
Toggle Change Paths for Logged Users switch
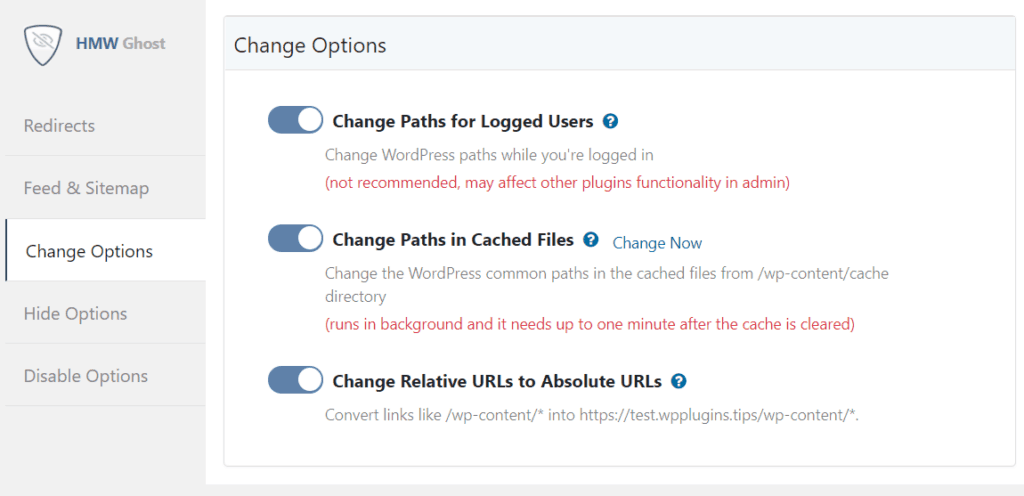coord(295,121)
